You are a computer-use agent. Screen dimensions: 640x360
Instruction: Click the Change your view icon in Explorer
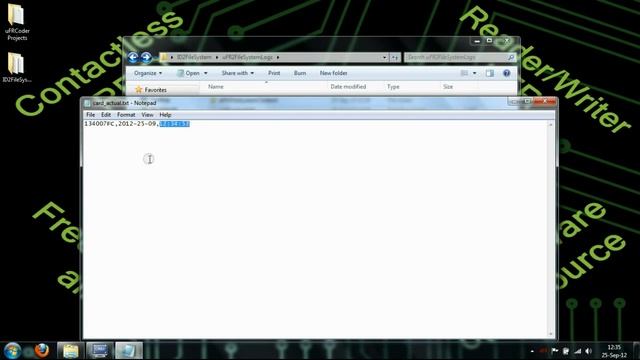pos(464,73)
